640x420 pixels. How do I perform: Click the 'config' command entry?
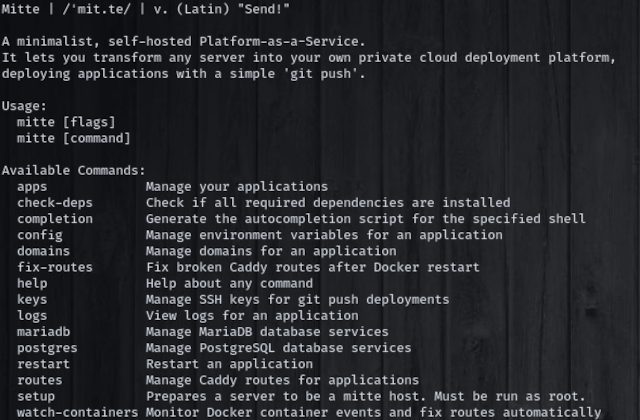[x=40, y=235]
